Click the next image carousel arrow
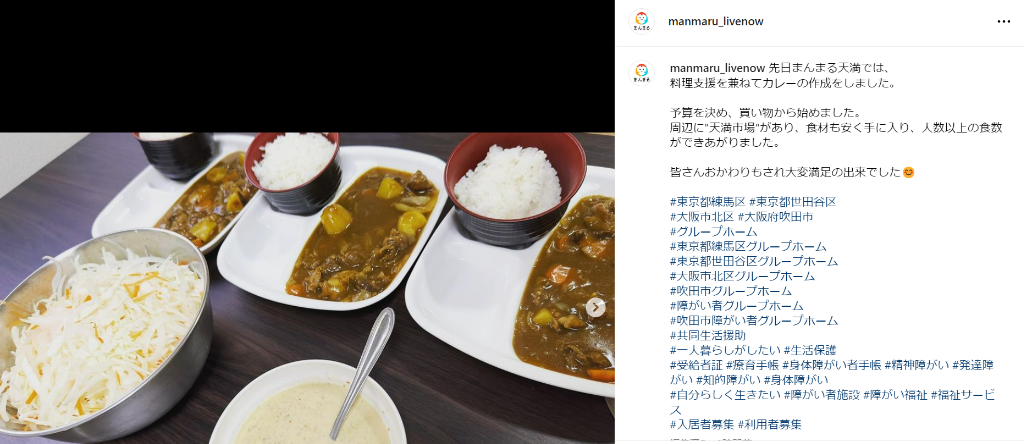This screenshot has height=444, width=1024. pos(595,307)
